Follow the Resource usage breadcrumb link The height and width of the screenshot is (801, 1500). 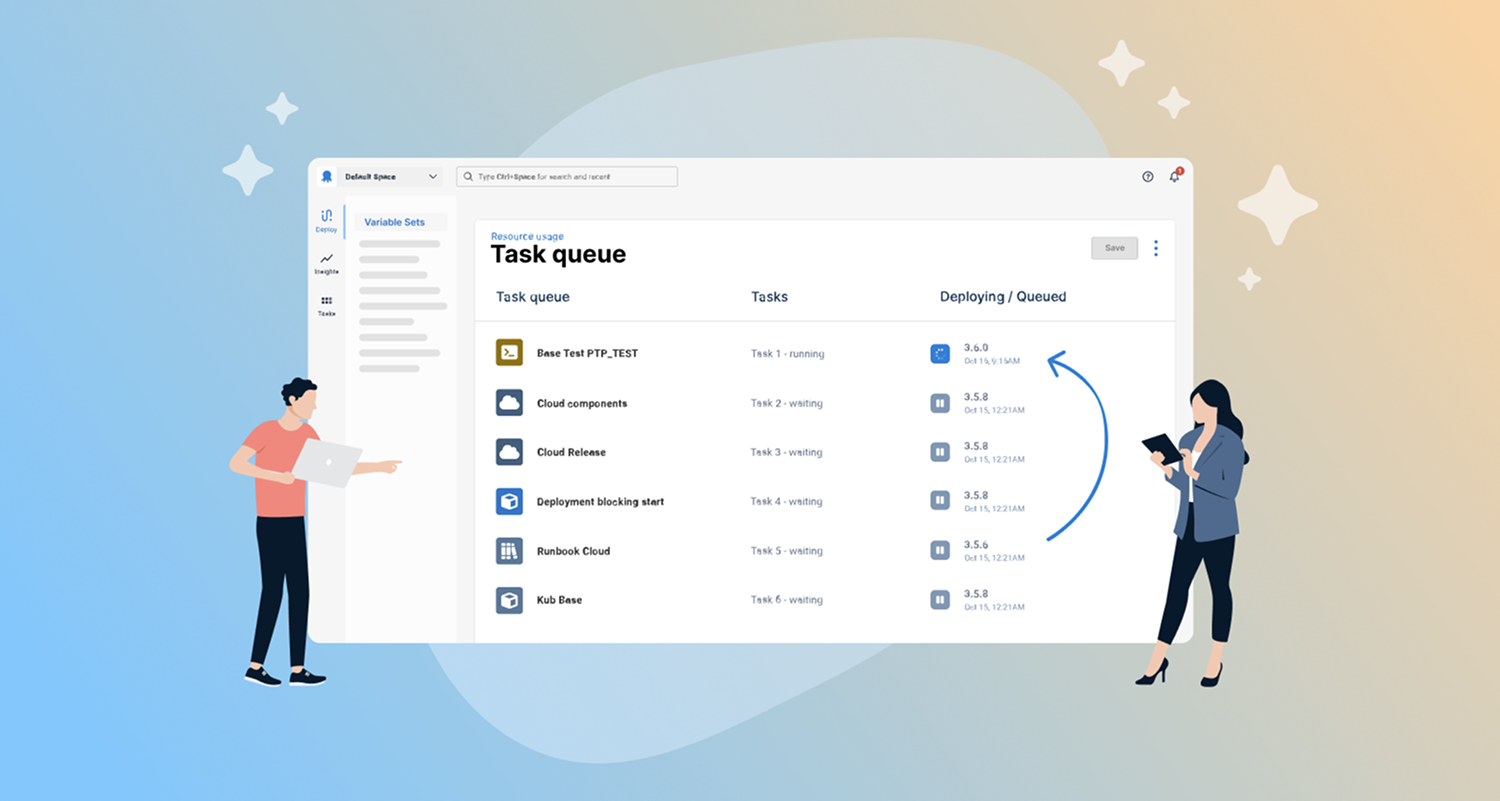point(527,236)
